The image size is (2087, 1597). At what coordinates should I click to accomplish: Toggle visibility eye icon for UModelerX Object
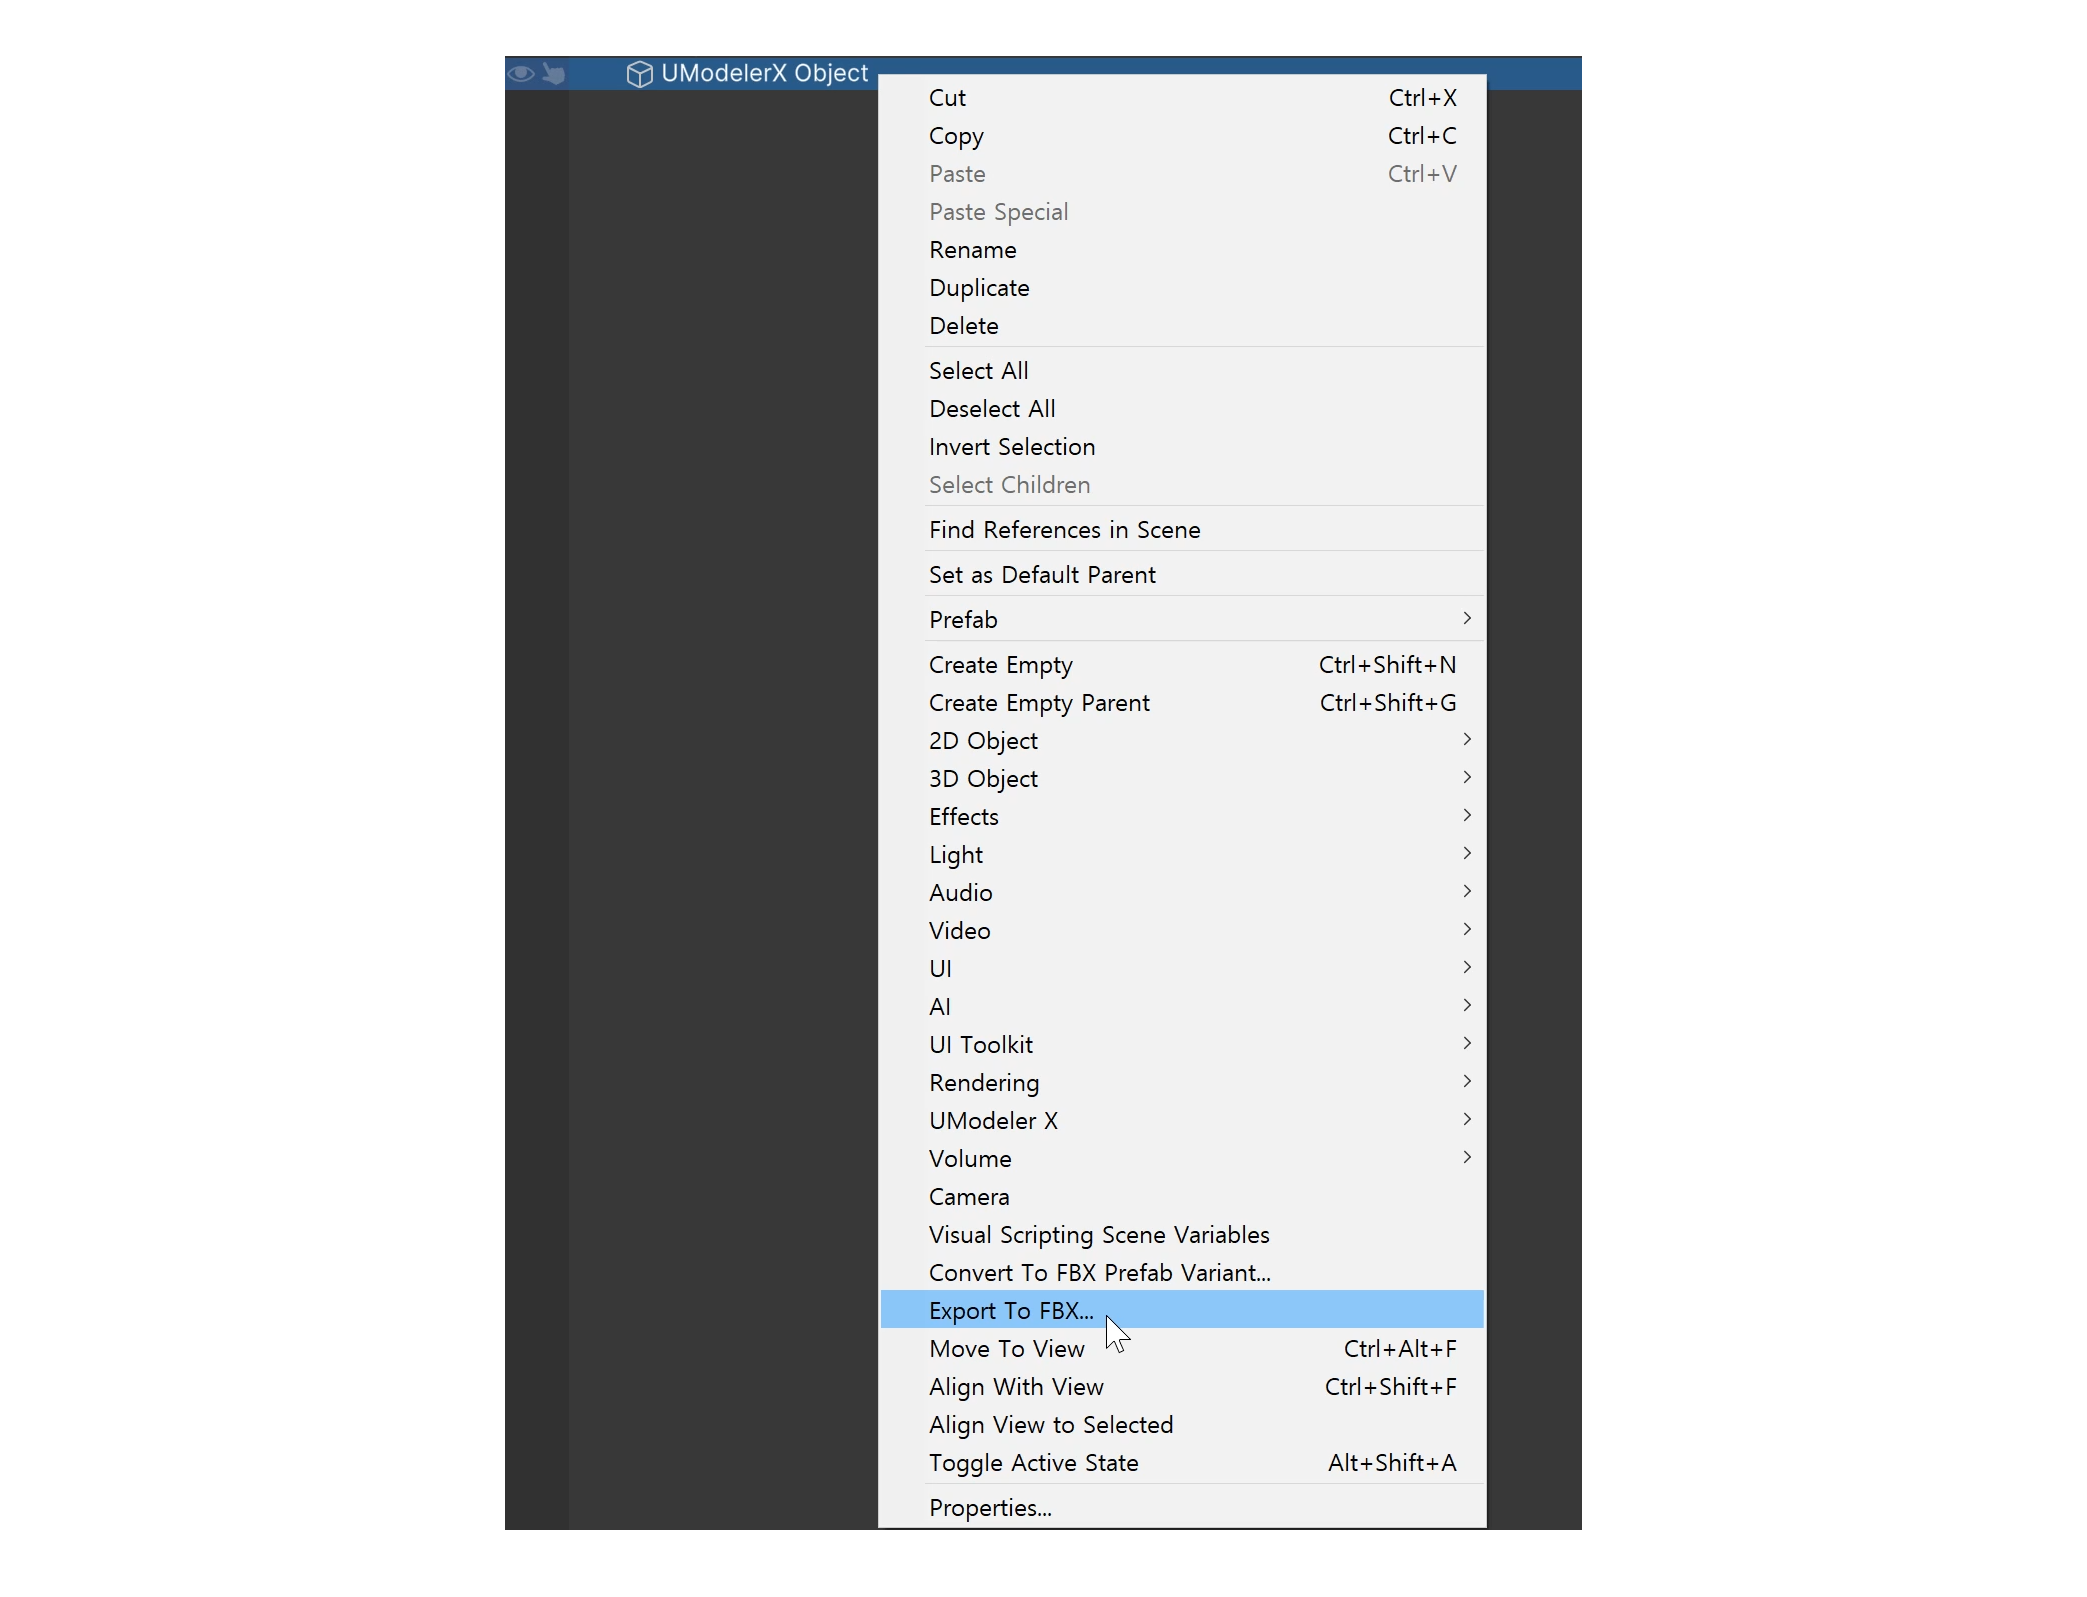(521, 73)
